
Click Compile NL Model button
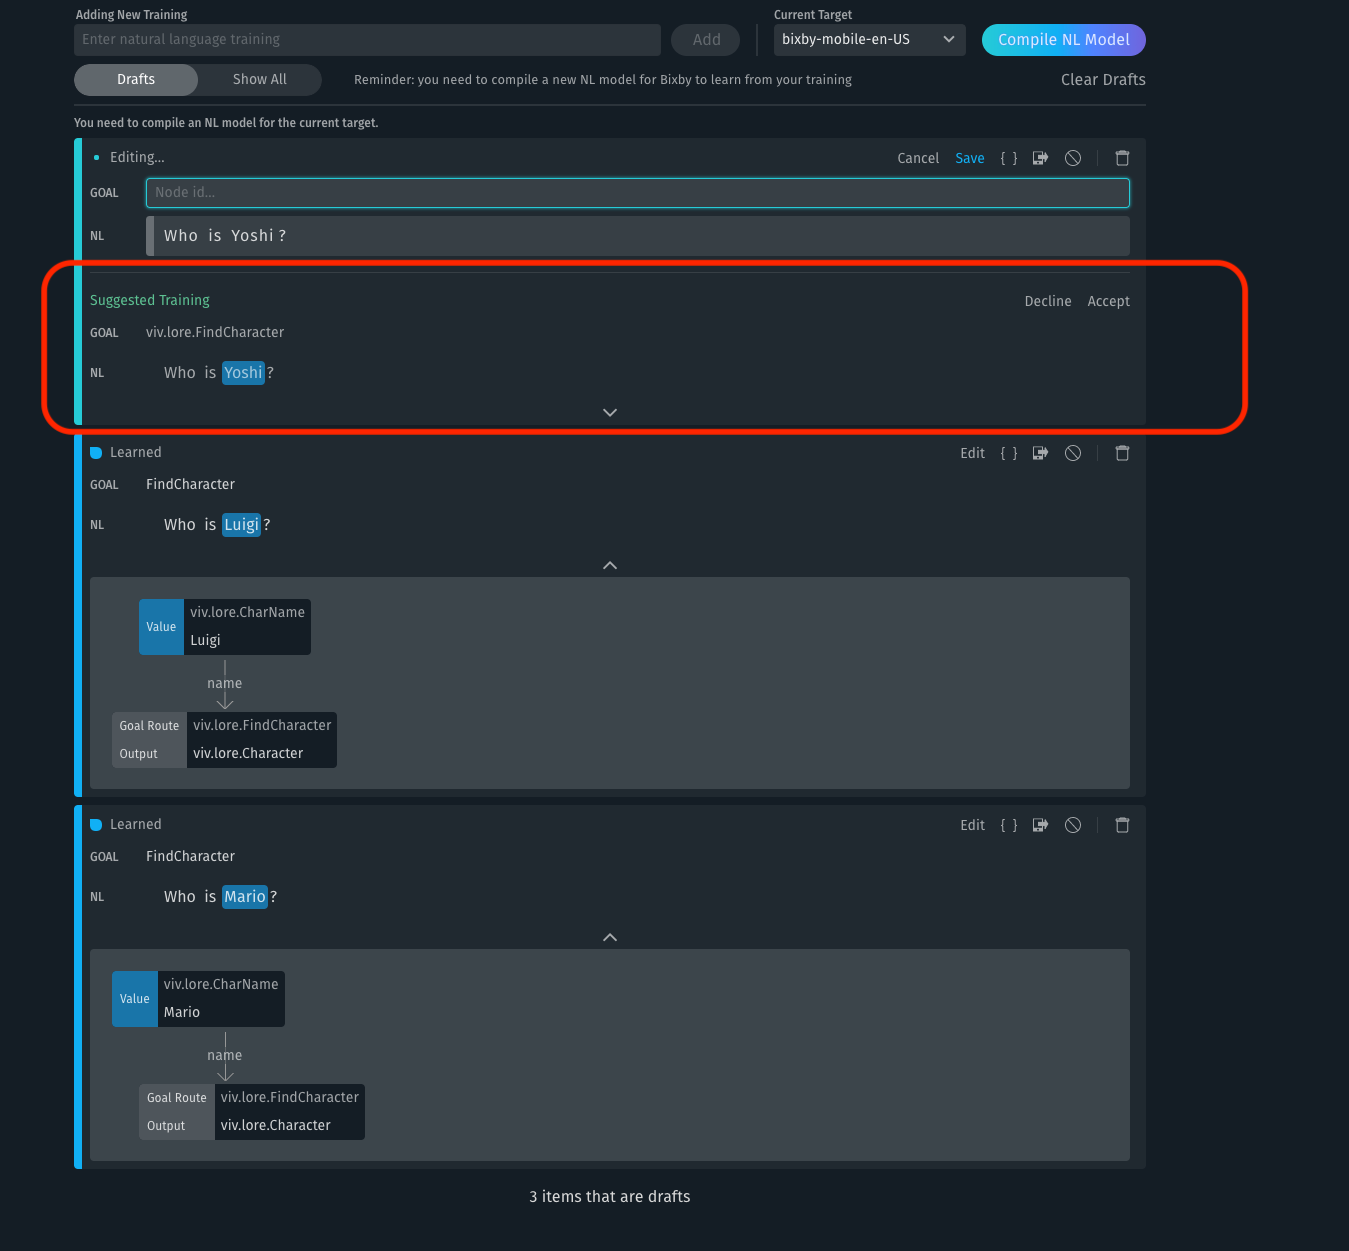pyautogui.click(x=1064, y=40)
